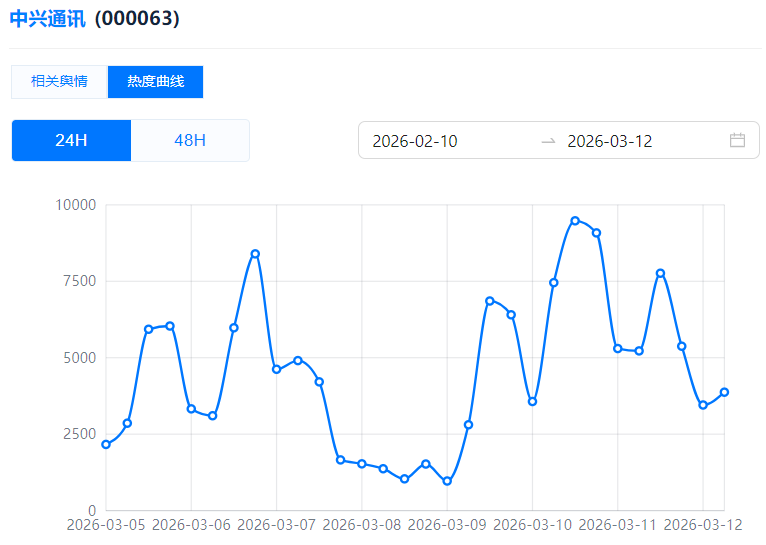Select the 24H time range
This screenshot has height=545, width=766.
(71, 140)
